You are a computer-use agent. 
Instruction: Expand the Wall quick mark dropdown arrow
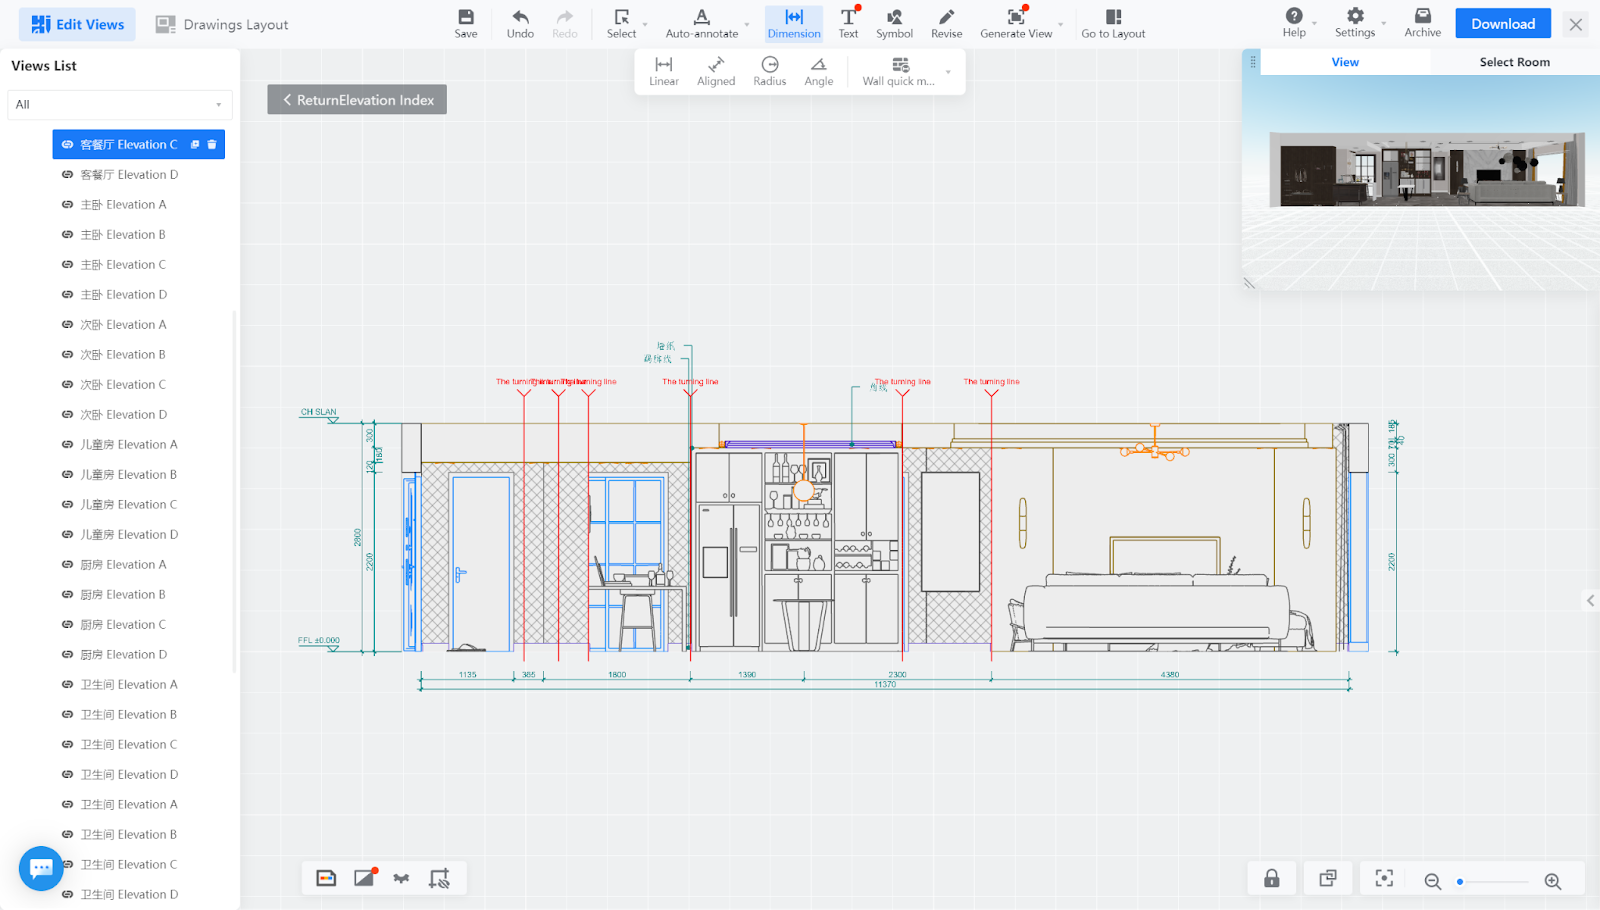[948, 72]
